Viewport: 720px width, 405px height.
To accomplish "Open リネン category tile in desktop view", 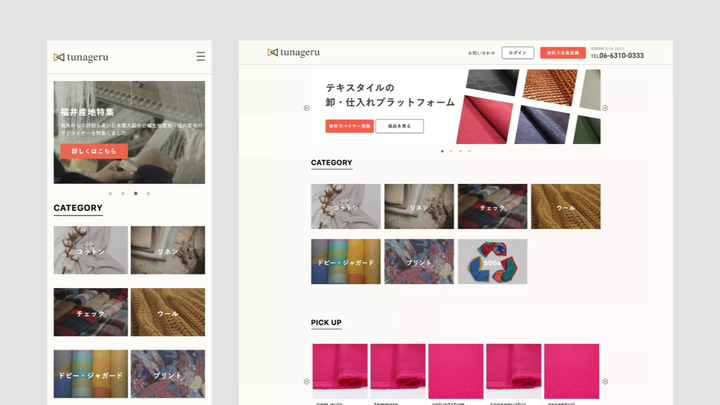I will (x=419, y=207).
